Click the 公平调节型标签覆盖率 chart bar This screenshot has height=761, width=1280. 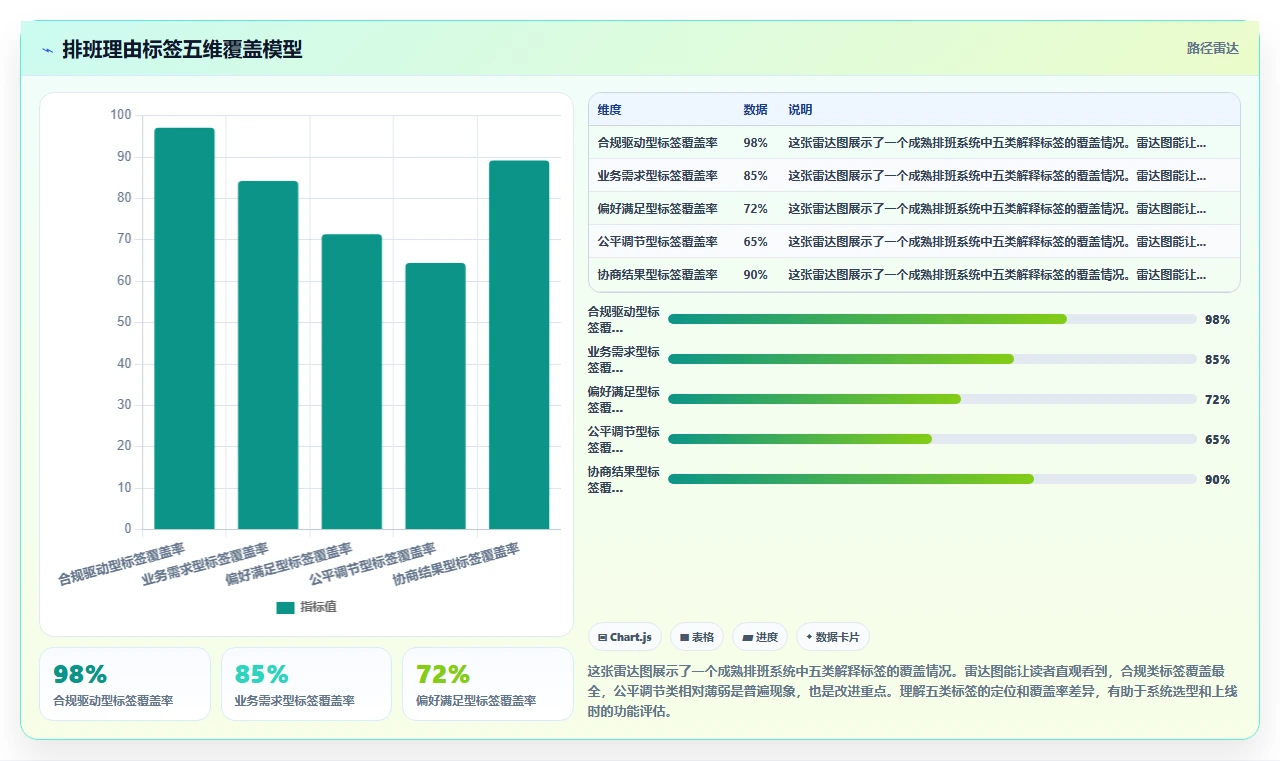435,396
